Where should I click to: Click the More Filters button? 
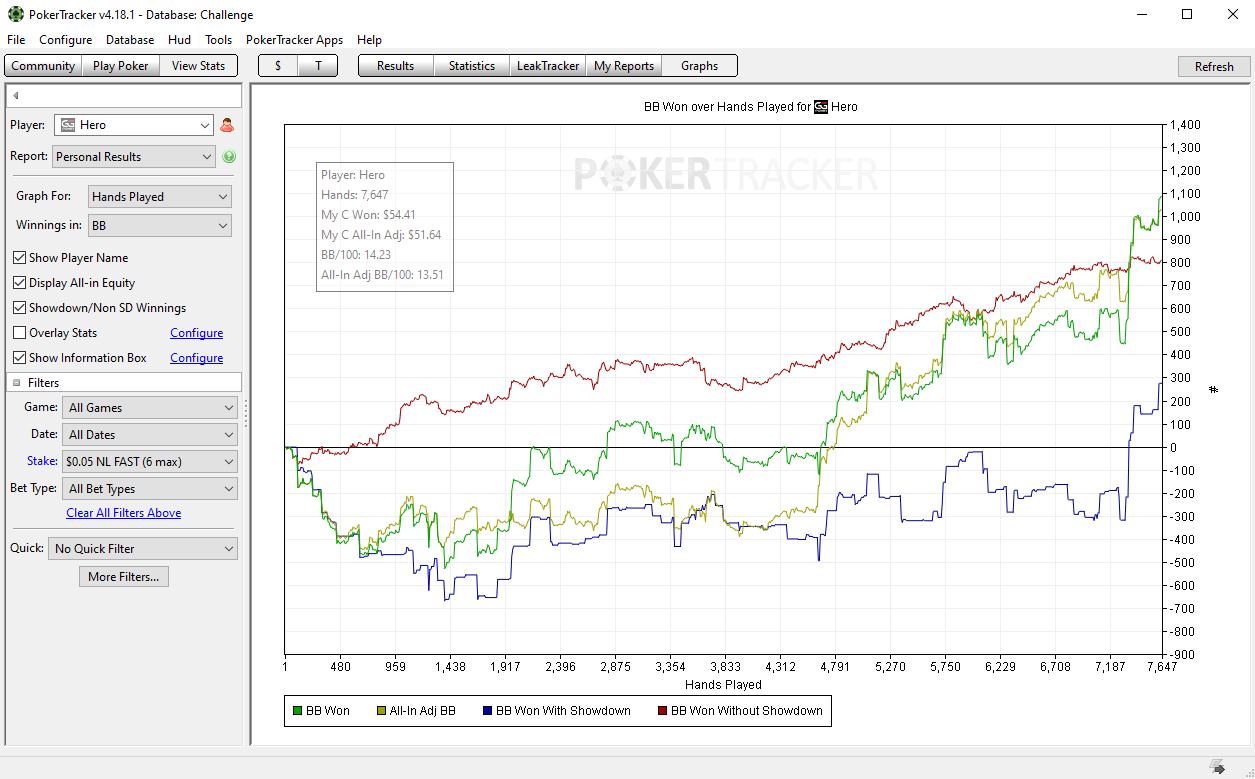pos(124,577)
